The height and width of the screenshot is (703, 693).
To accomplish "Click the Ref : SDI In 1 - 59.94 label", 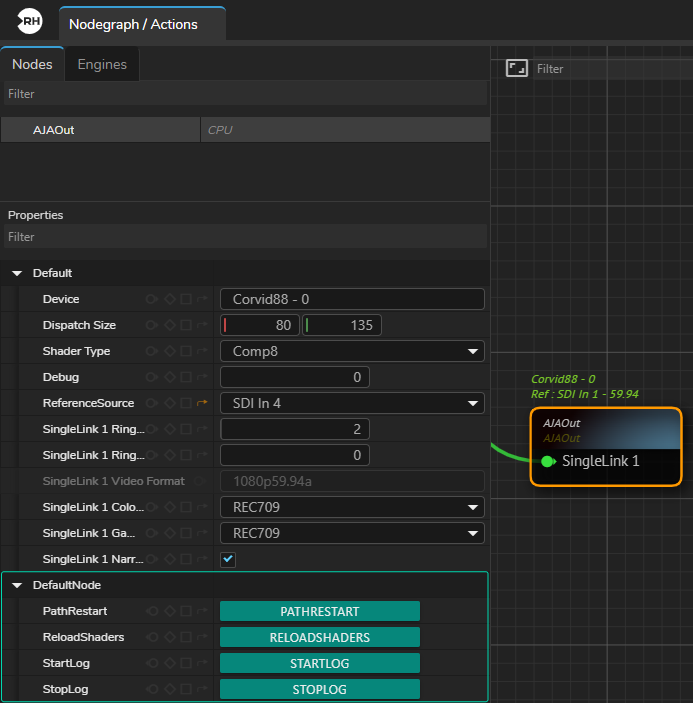I will coord(585,394).
